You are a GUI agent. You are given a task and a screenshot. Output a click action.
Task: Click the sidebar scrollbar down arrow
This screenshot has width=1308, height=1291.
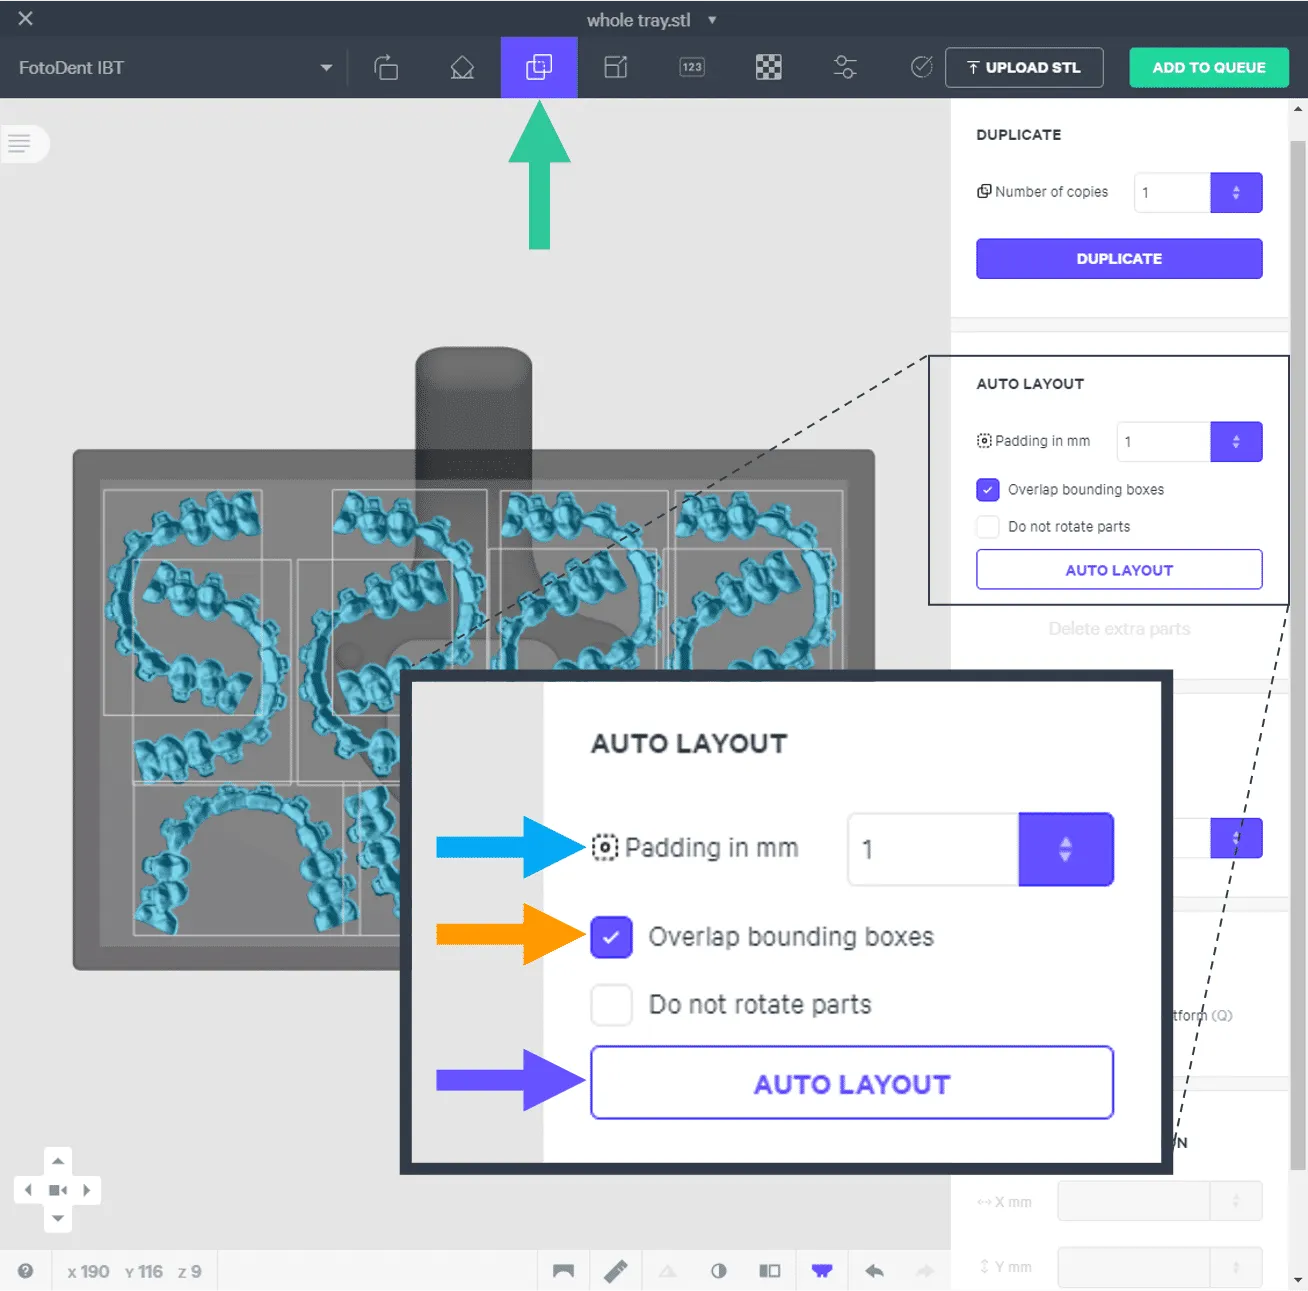(1298, 1280)
